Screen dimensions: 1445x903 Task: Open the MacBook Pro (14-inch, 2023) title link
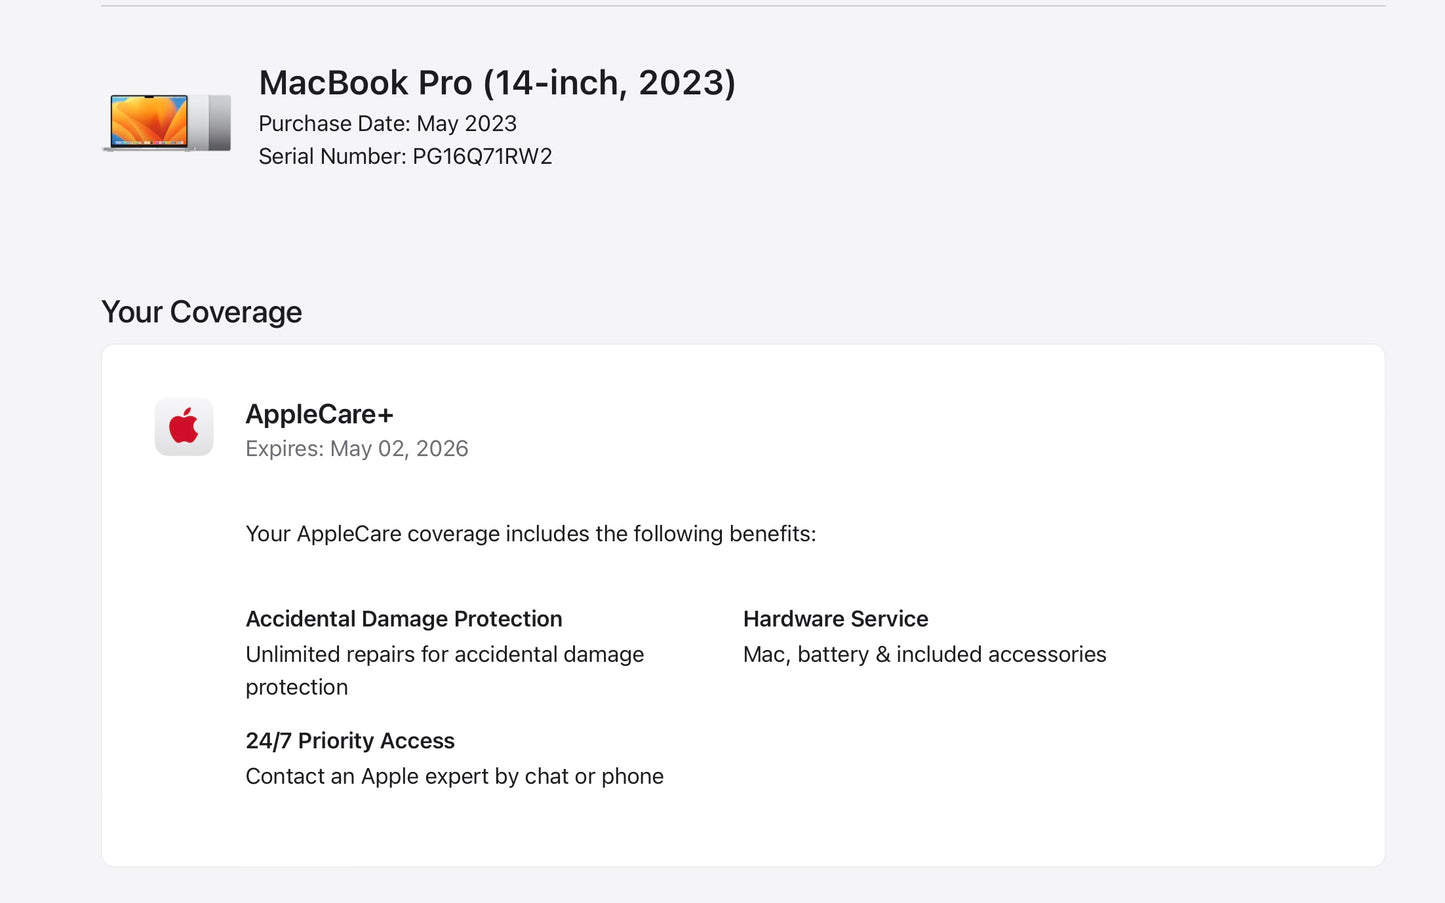(497, 82)
